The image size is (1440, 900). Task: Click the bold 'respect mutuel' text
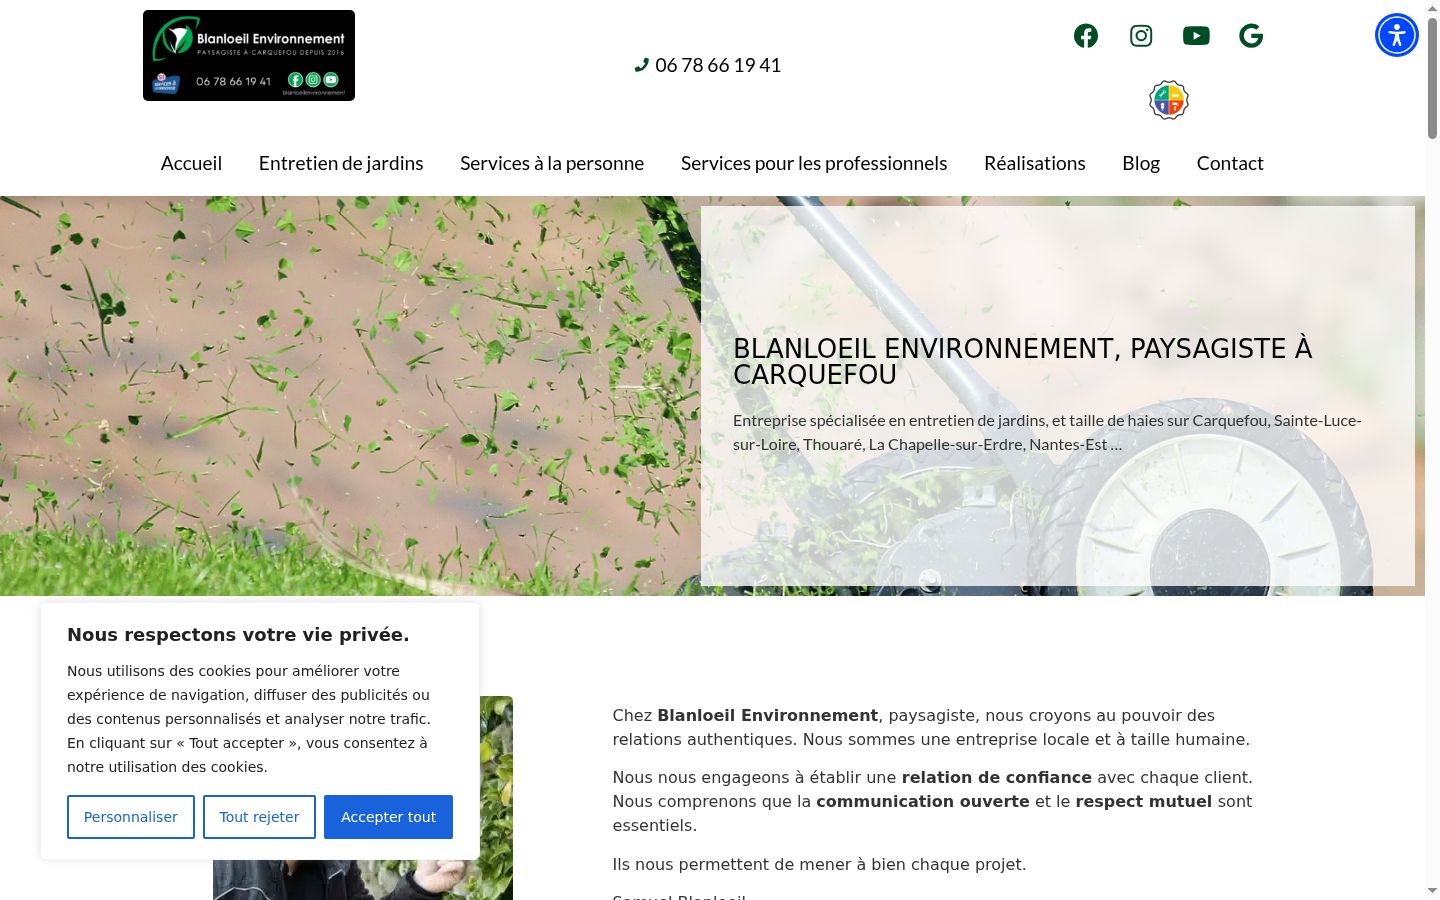1143,801
